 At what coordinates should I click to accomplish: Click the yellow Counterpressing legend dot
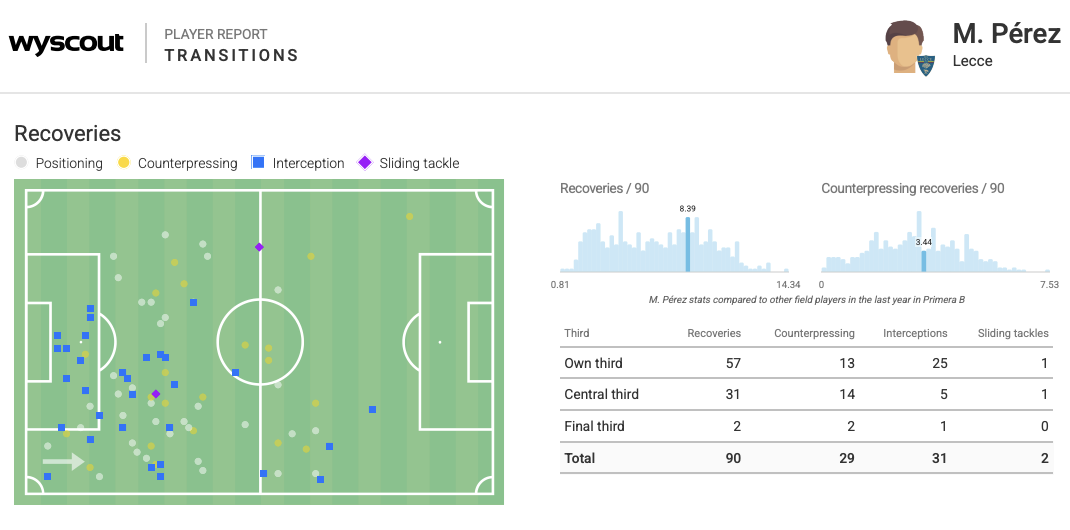(x=124, y=163)
